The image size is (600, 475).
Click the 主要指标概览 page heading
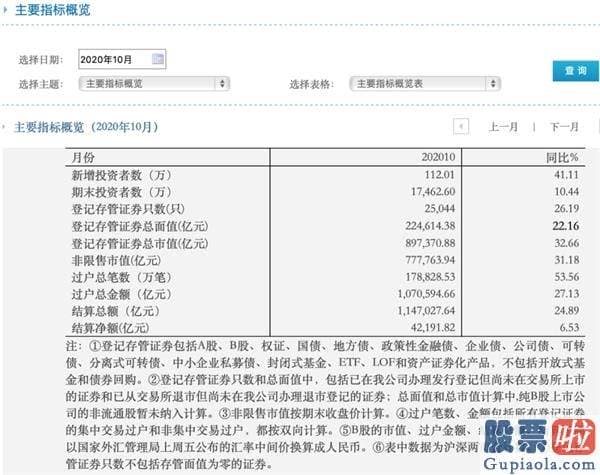(x=52, y=10)
